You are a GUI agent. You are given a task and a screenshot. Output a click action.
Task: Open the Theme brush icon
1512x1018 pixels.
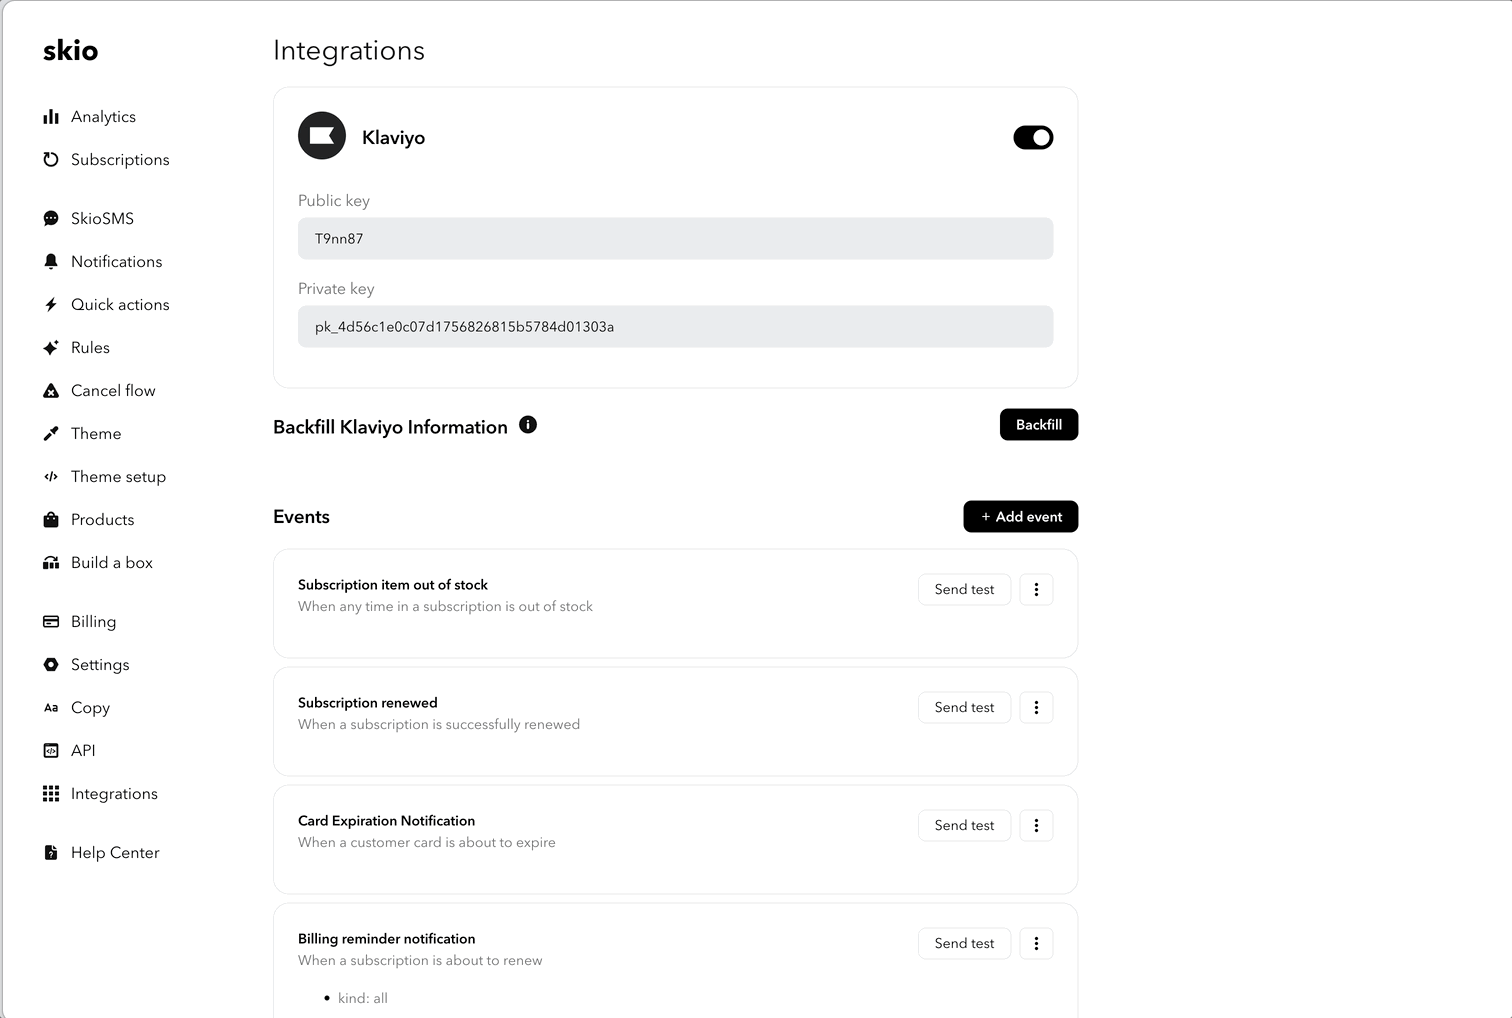pos(51,433)
